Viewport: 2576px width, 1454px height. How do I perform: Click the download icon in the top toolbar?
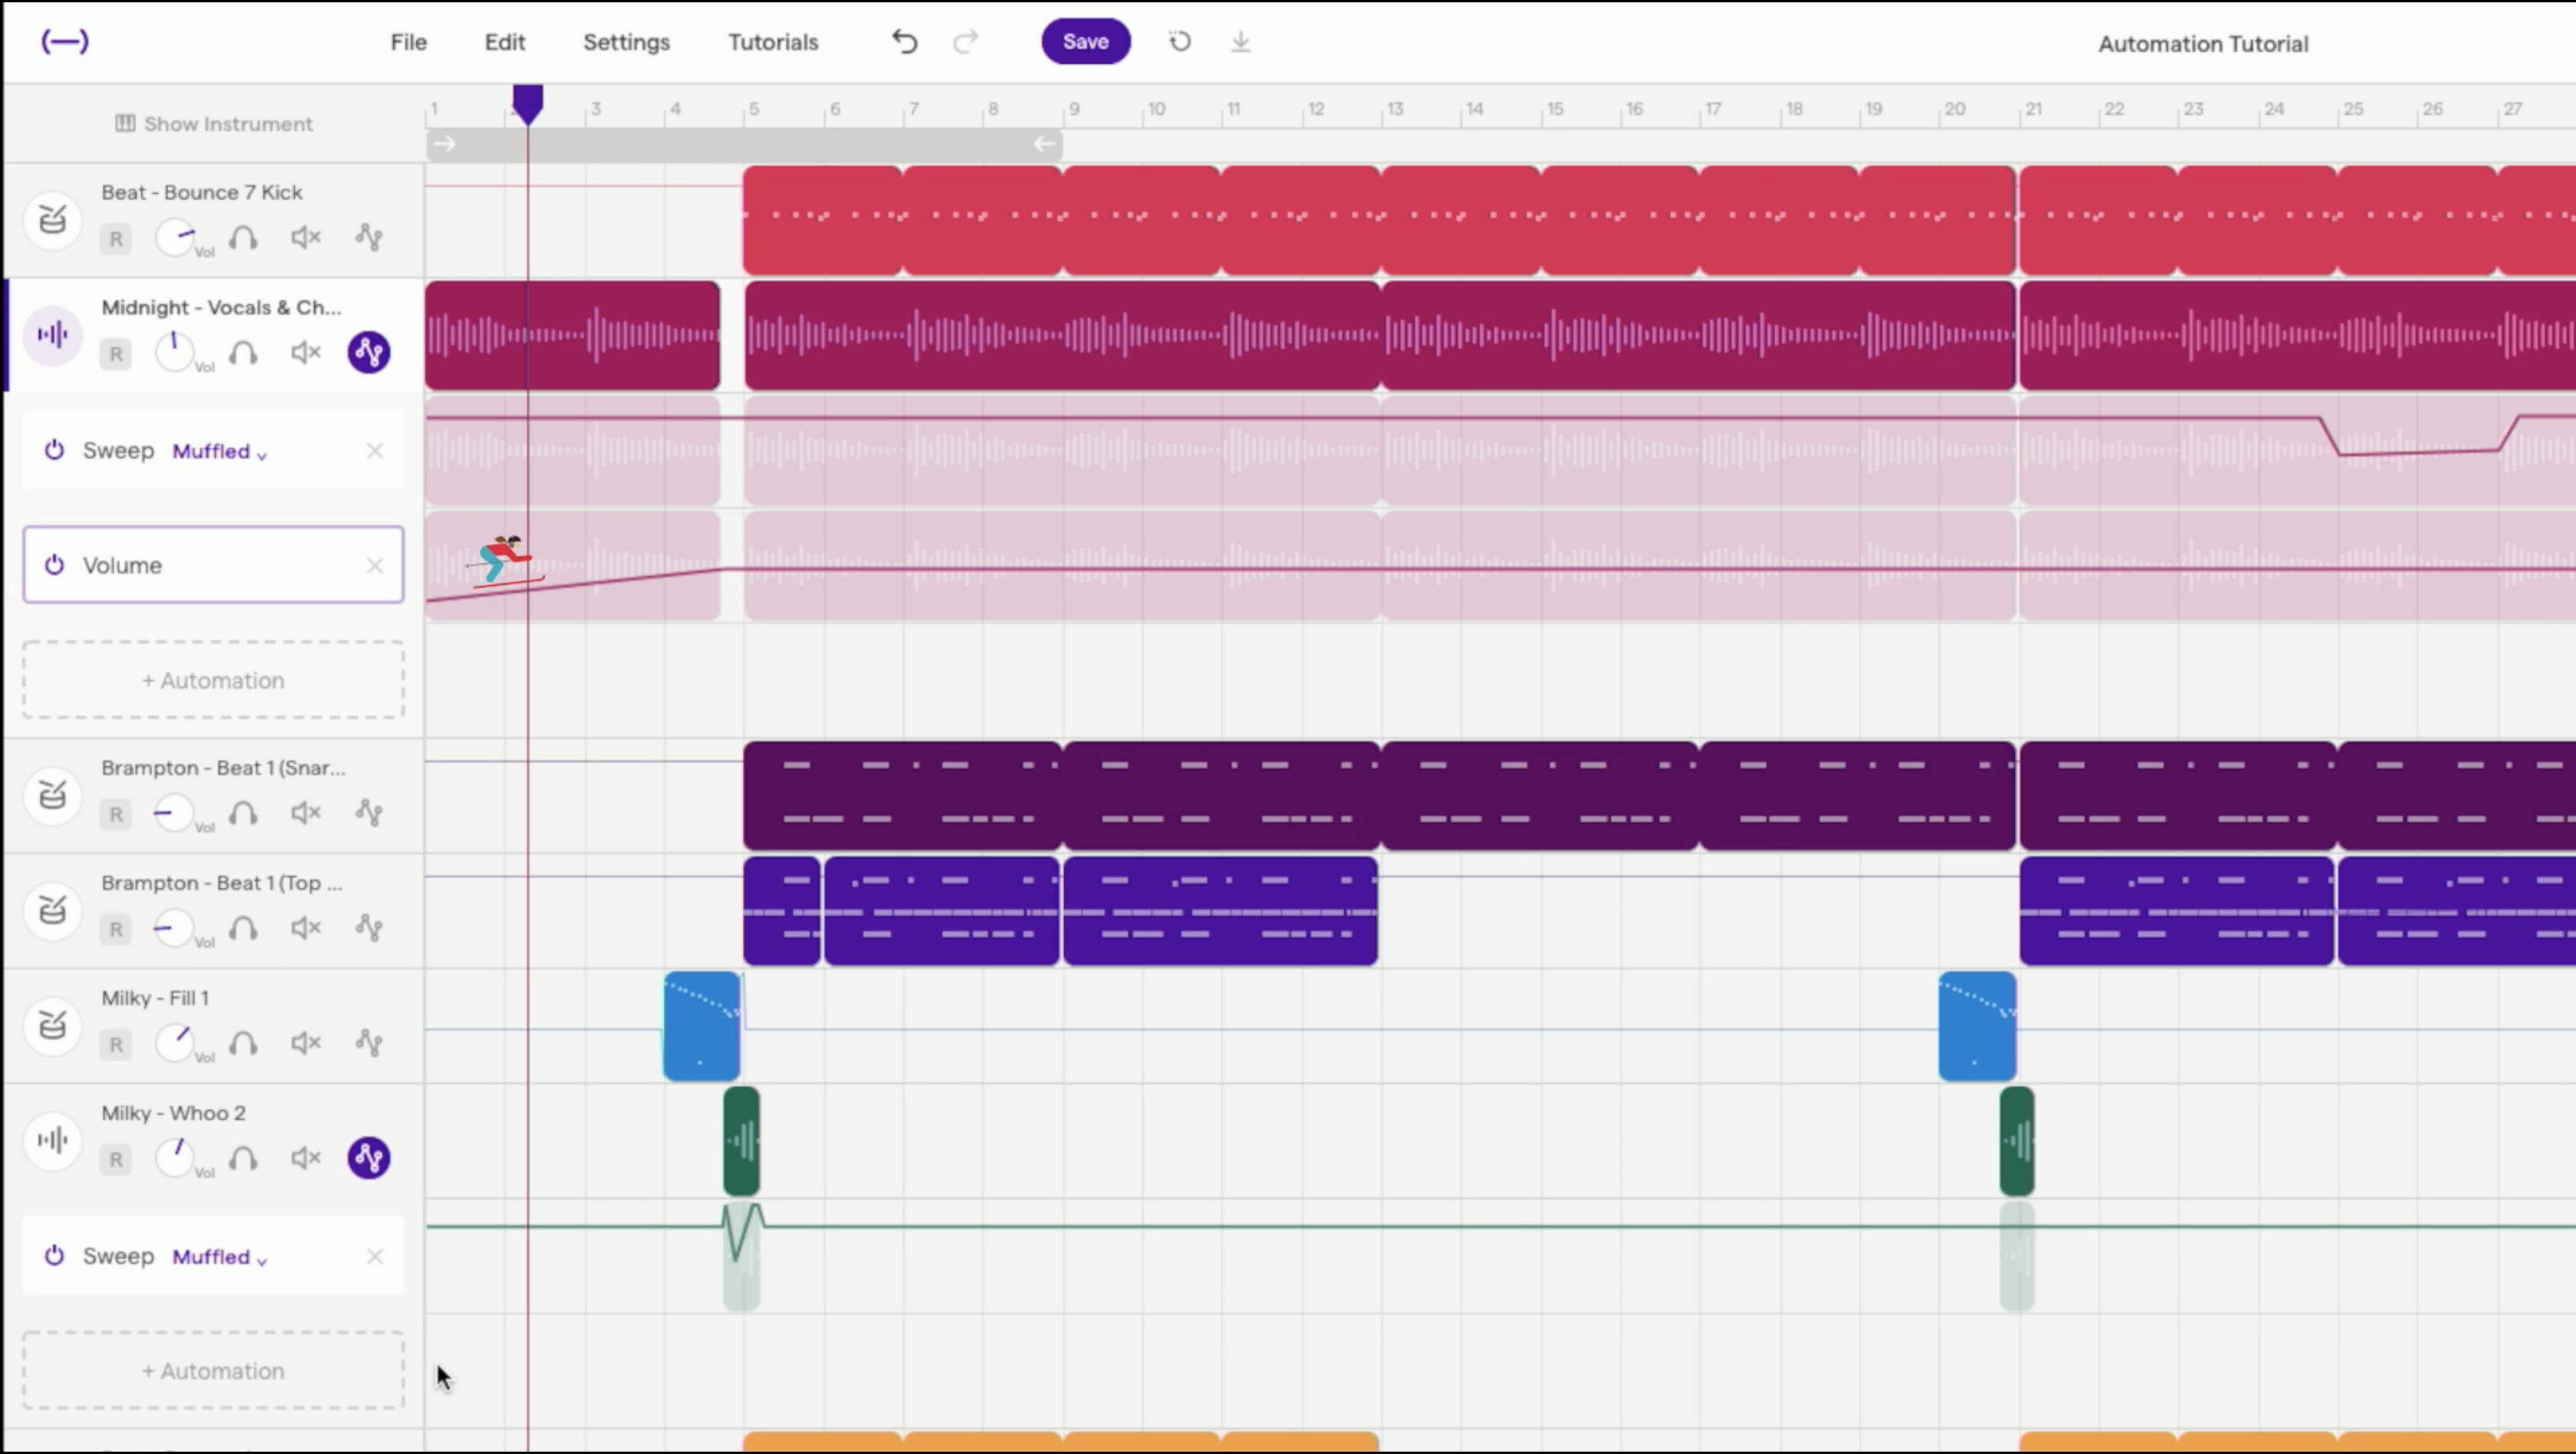pyautogui.click(x=1240, y=41)
